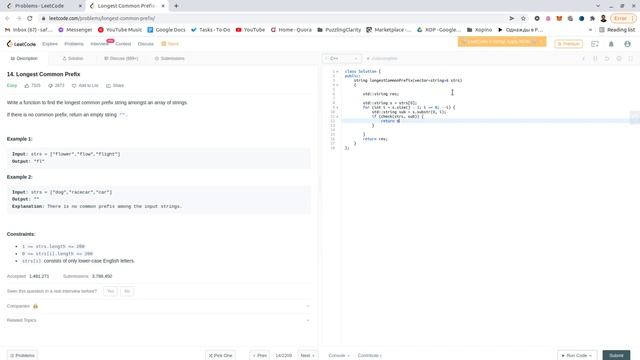Image resolution: width=640 pixels, height=360 pixels.
Task: Click the Premium button
Action: (569, 44)
